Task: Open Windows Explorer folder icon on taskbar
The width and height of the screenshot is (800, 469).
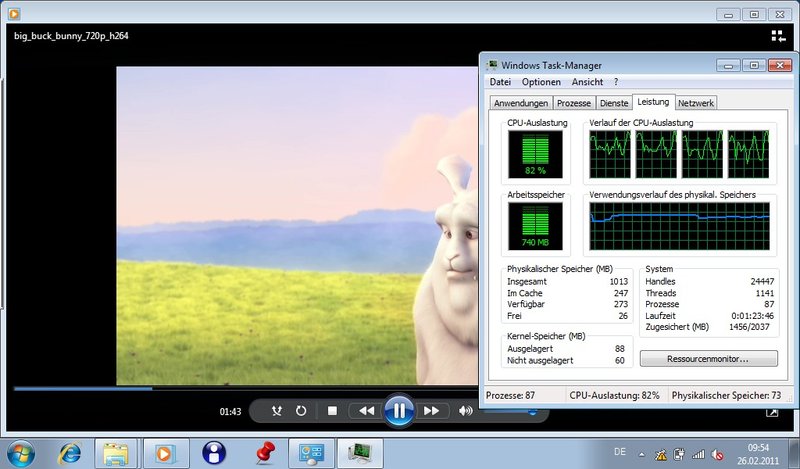Action: pyautogui.click(x=116, y=453)
